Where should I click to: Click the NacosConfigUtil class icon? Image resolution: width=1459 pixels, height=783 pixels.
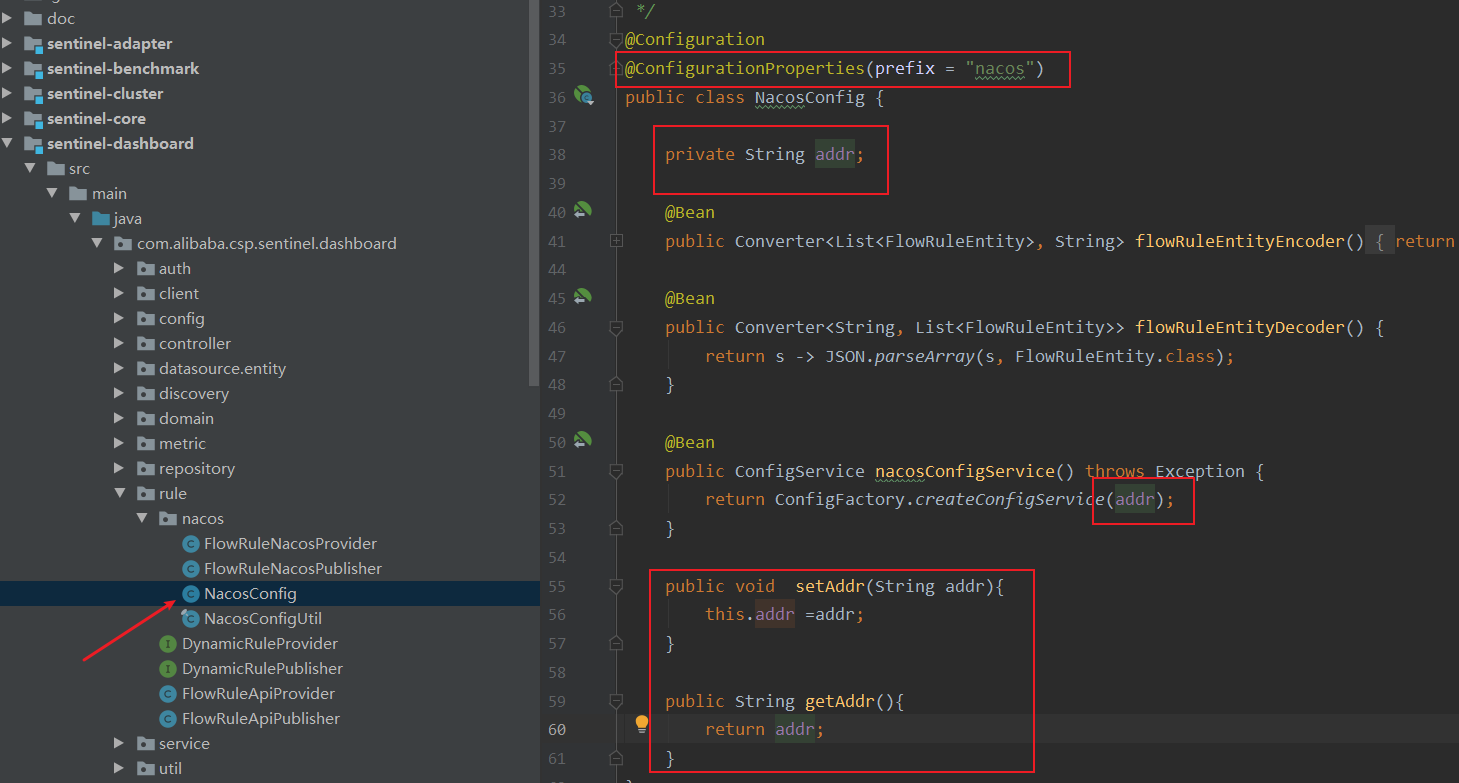[x=191, y=619]
